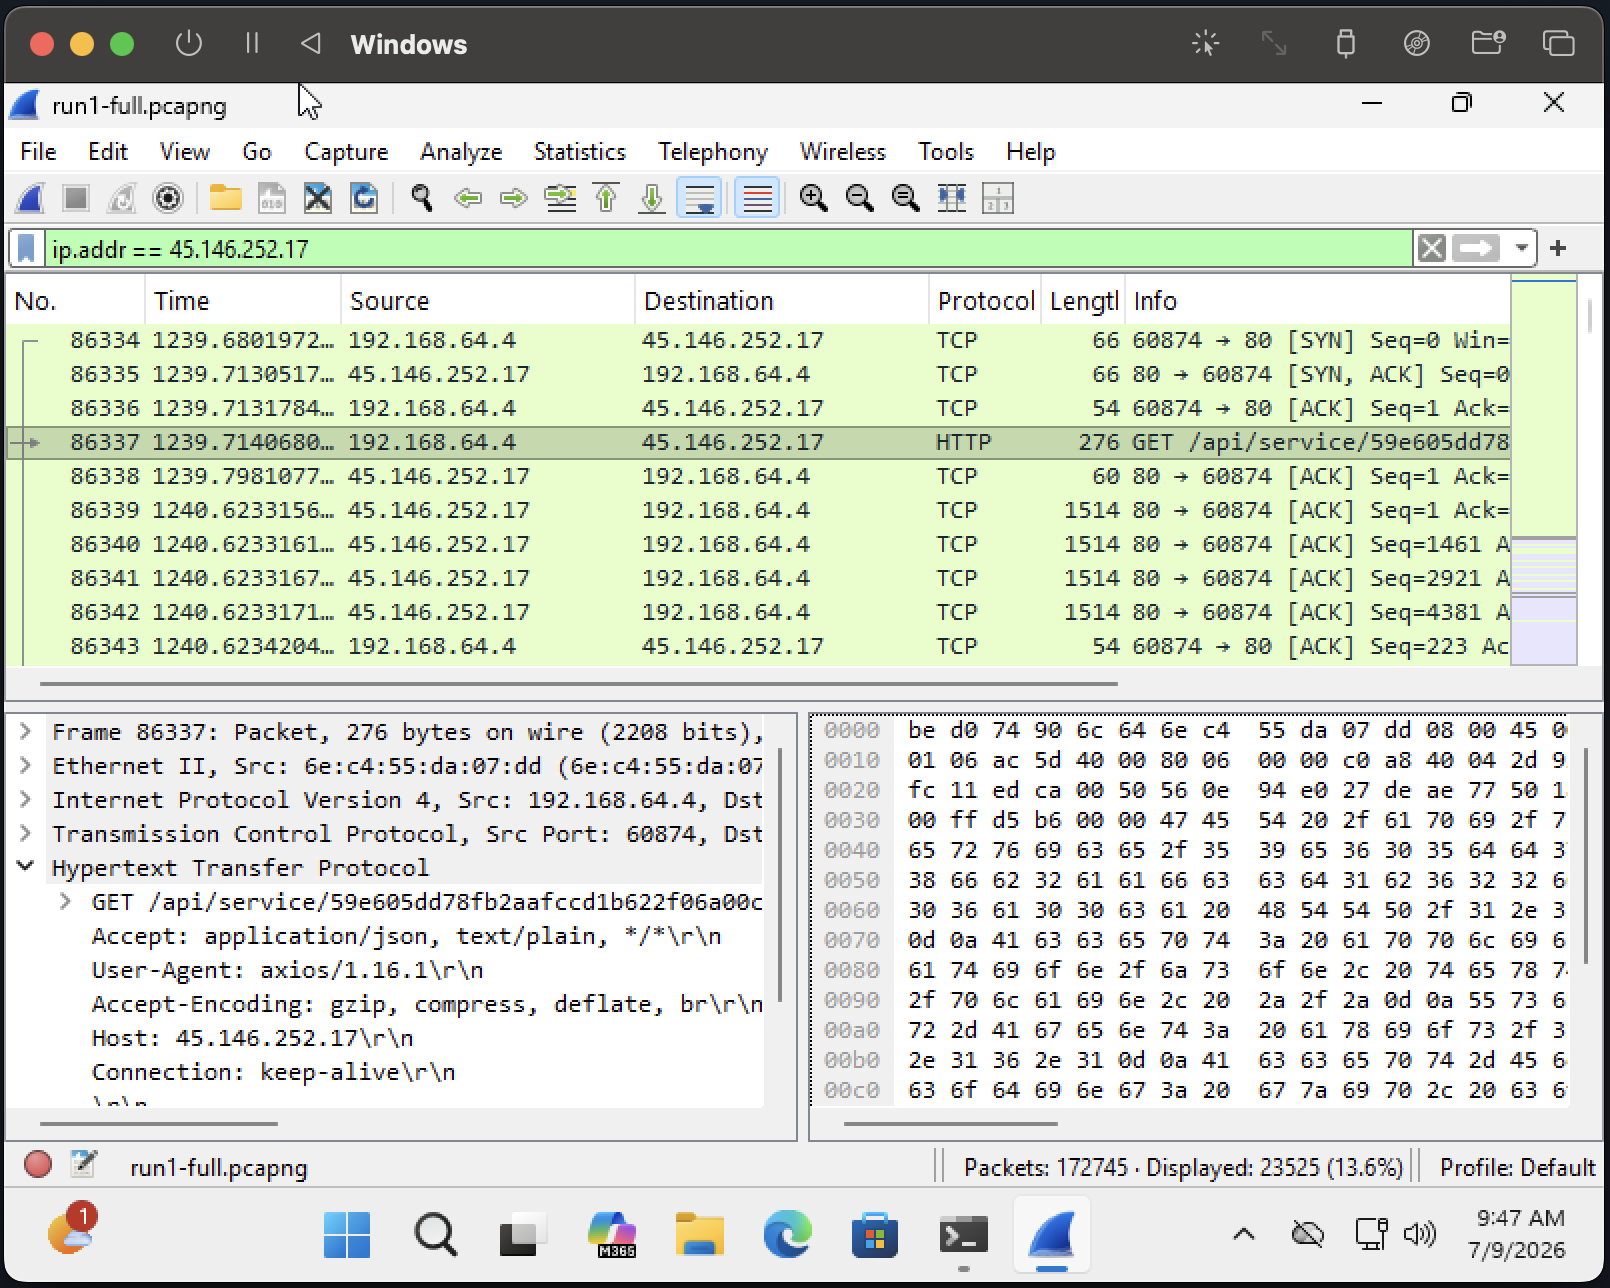Open recent filter history dropdown
The image size is (1610, 1288).
pyautogui.click(x=1522, y=248)
